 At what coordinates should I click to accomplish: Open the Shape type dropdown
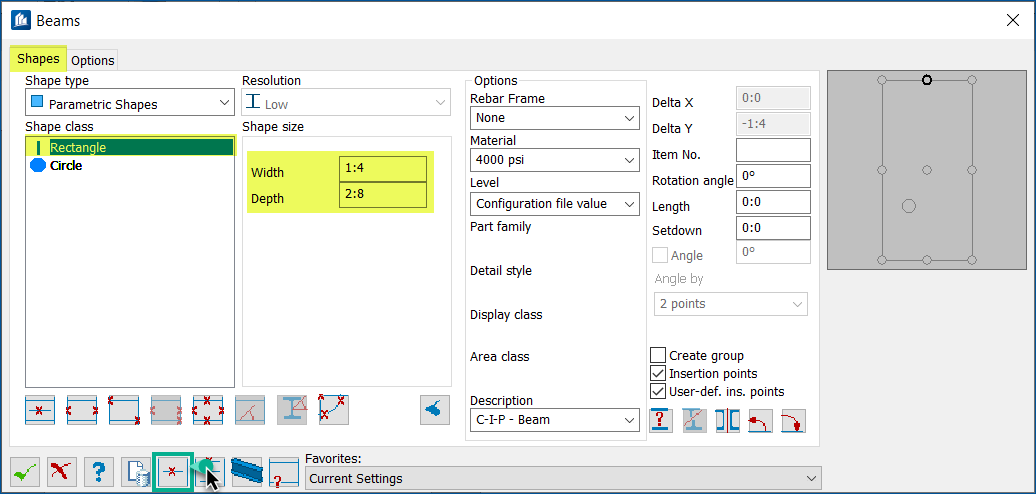(130, 103)
